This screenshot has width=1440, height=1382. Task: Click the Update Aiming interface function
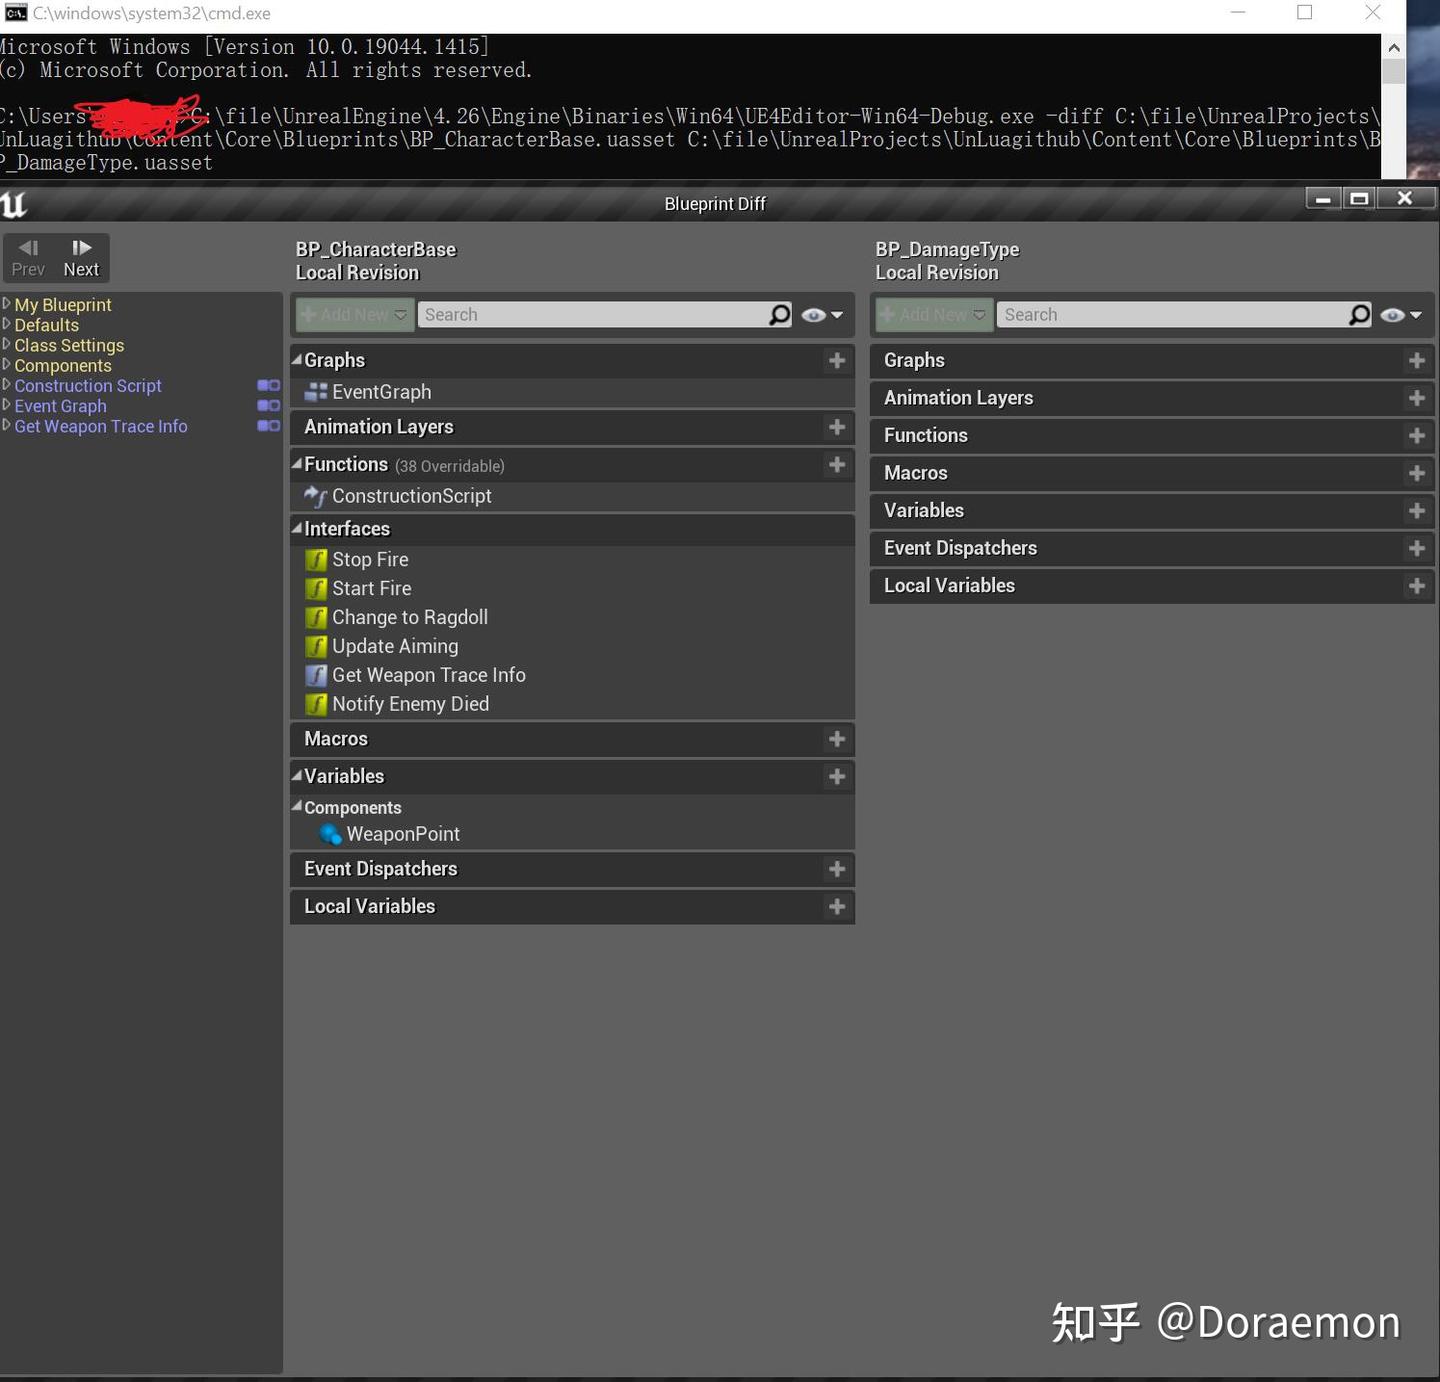point(394,646)
